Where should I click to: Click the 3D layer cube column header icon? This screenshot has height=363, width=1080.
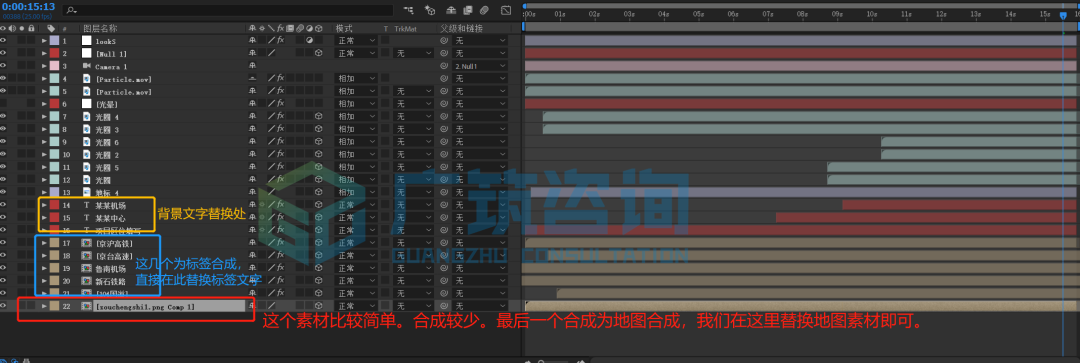(x=319, y=28)
